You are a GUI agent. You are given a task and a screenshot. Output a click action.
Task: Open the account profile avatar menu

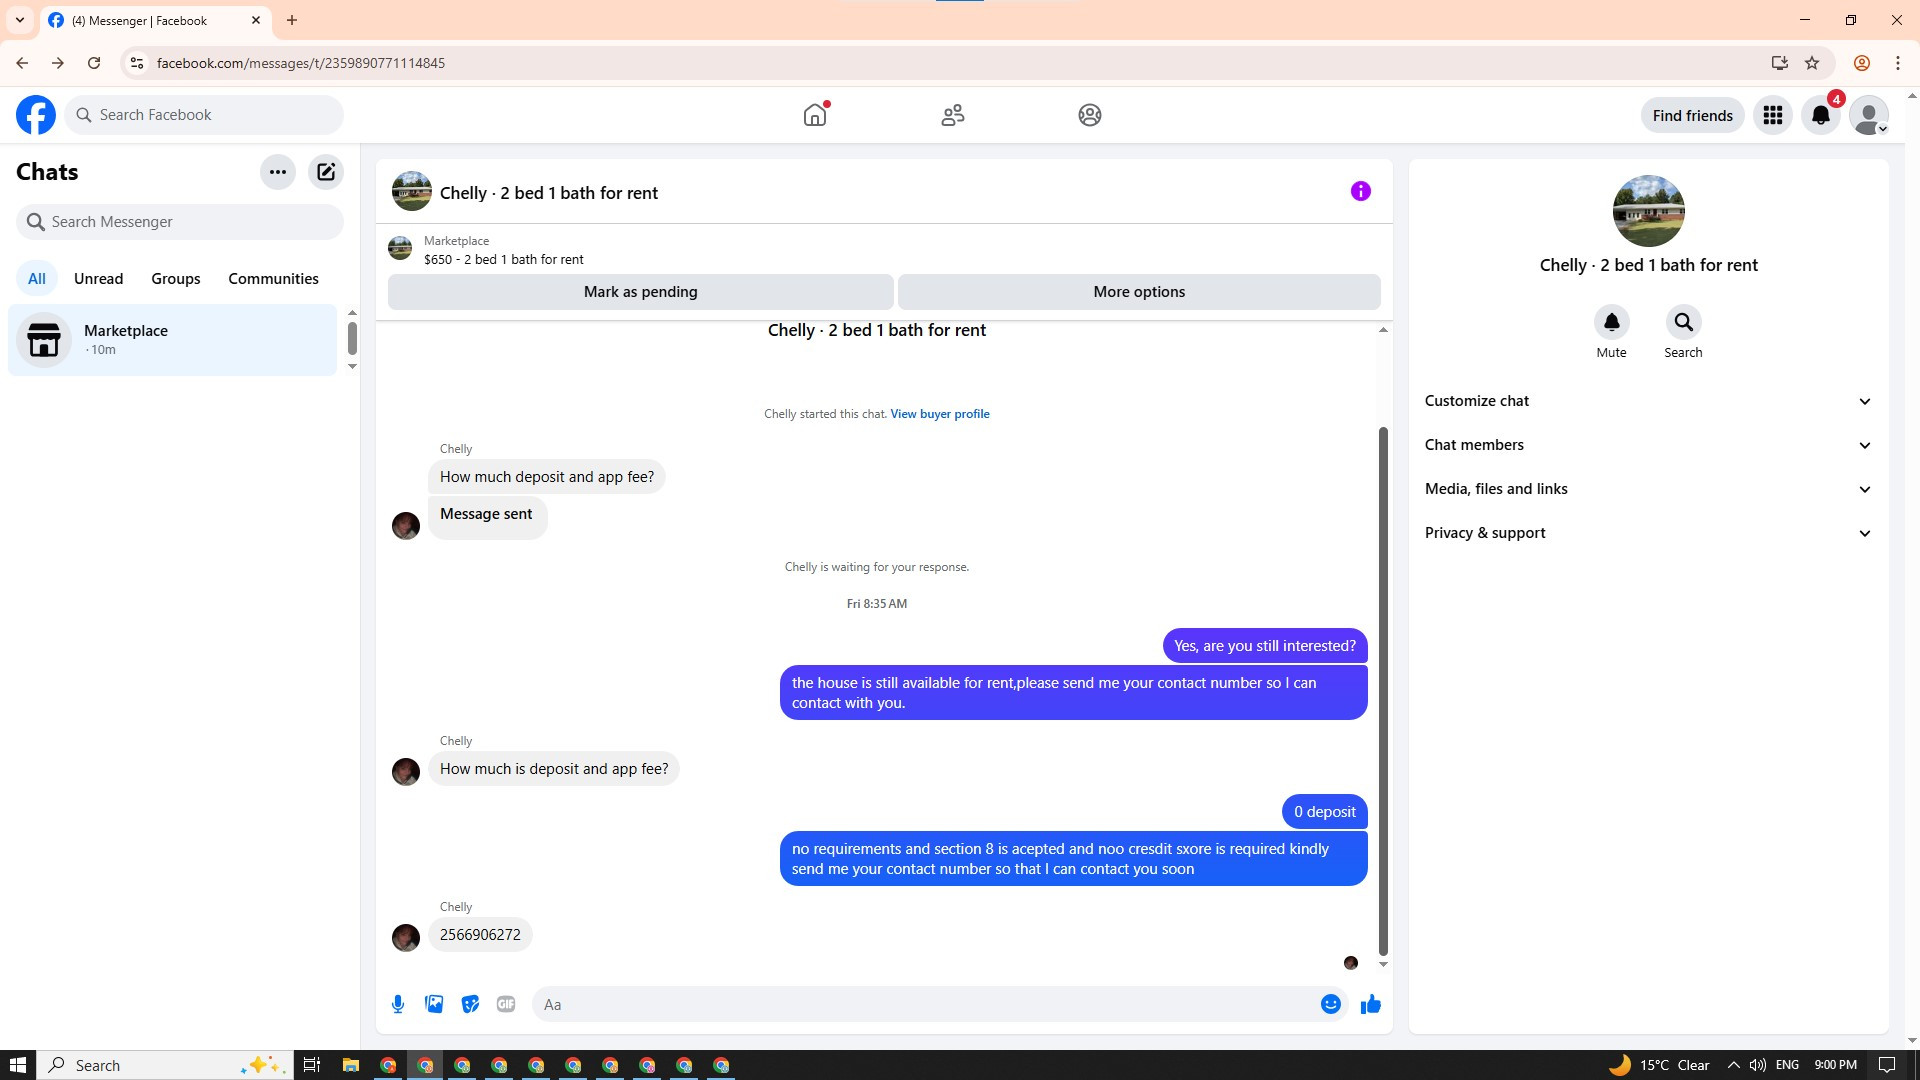click(1869, 115)
